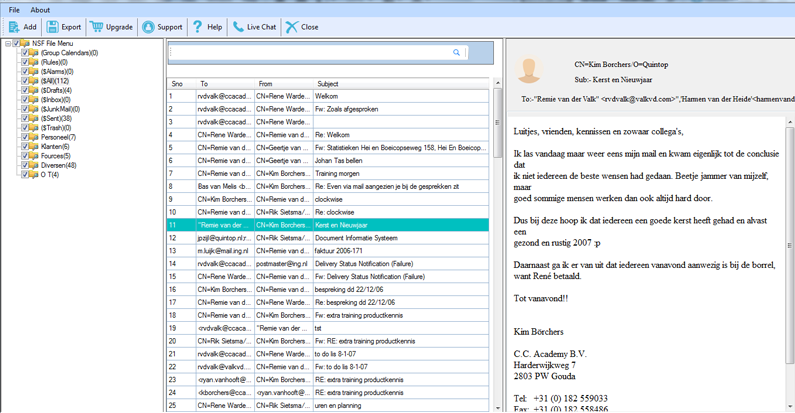Viewport: 795px width, 413px height.
Task: Click the Help question mark icon
Action: point(197,27)
